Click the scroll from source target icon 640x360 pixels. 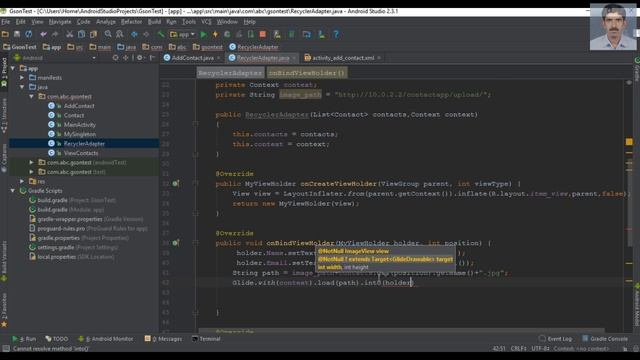coord(116,58)
